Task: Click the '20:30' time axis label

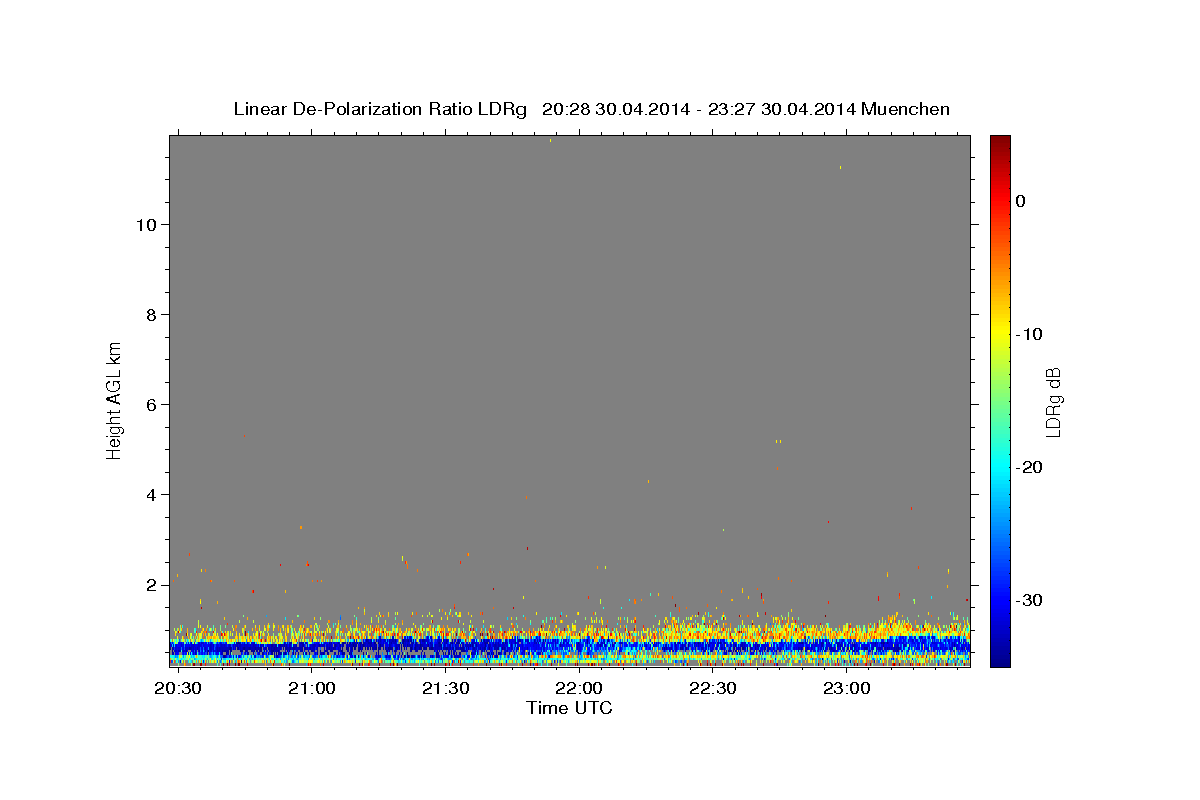Action: pyautogui.click(x=179, y=689)
